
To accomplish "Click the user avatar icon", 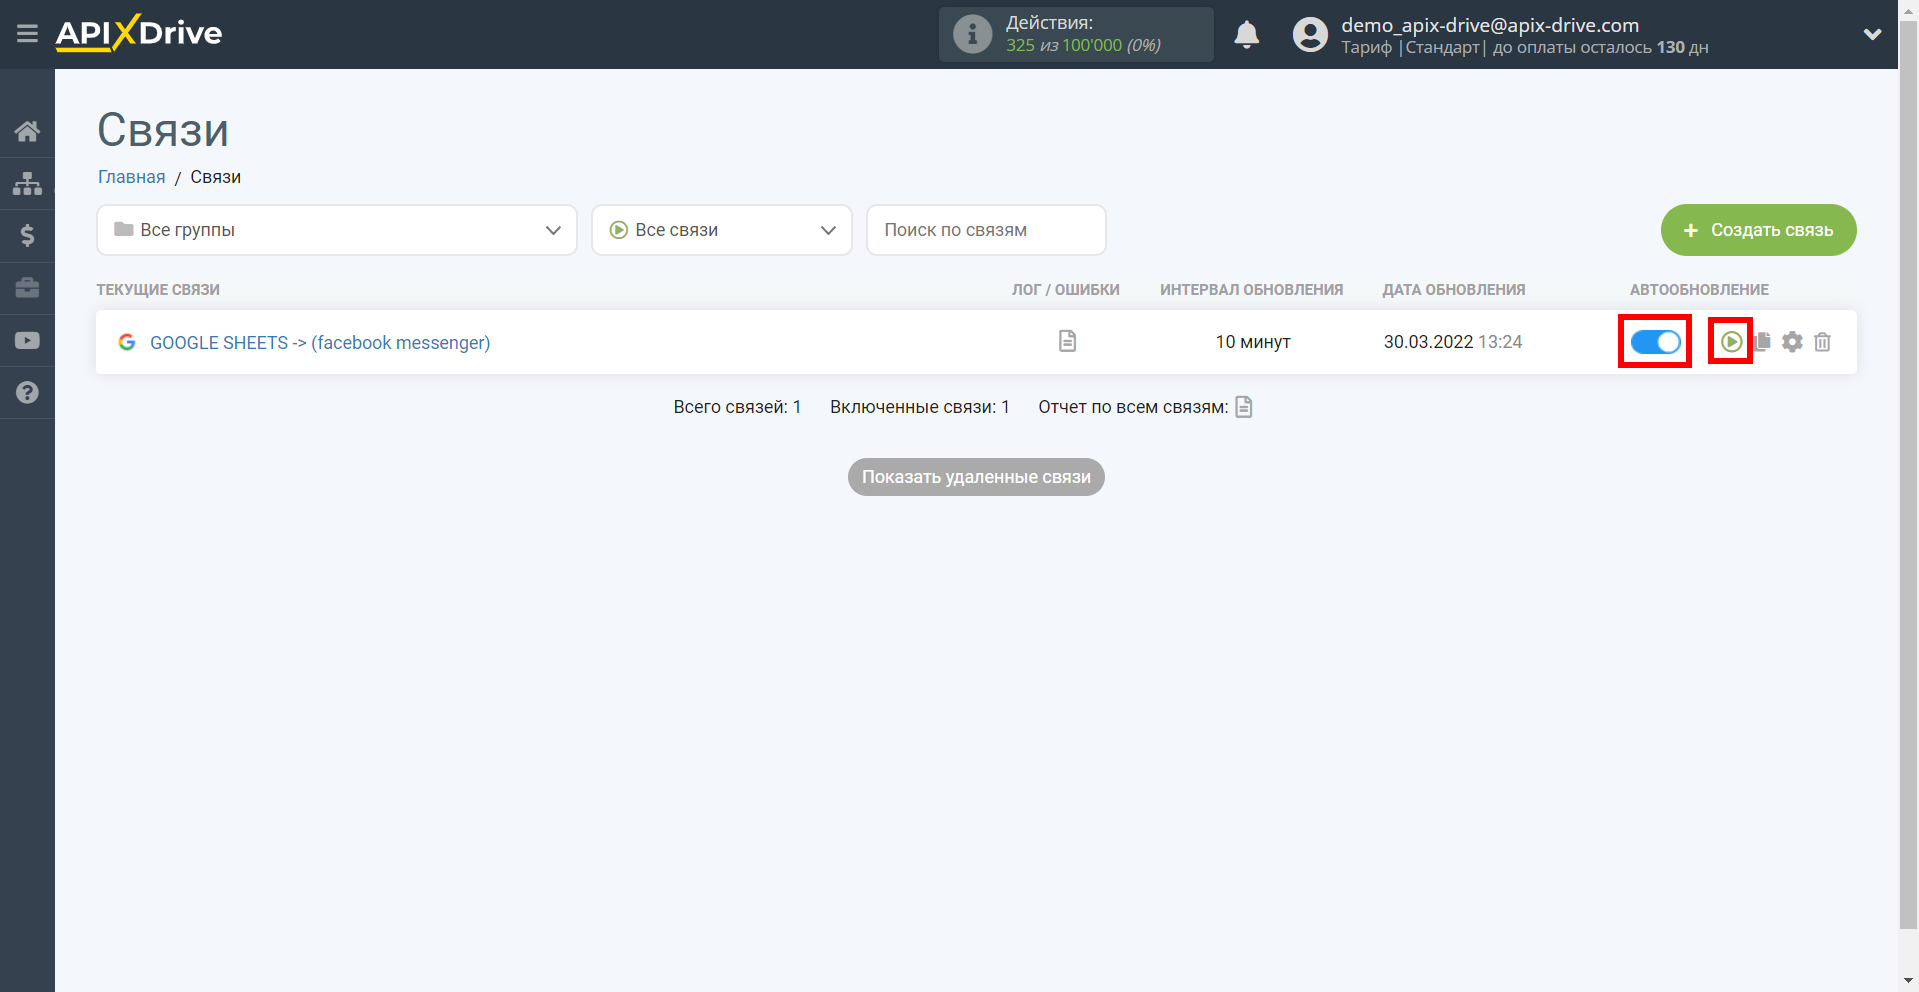I will tap(1310, 34).
